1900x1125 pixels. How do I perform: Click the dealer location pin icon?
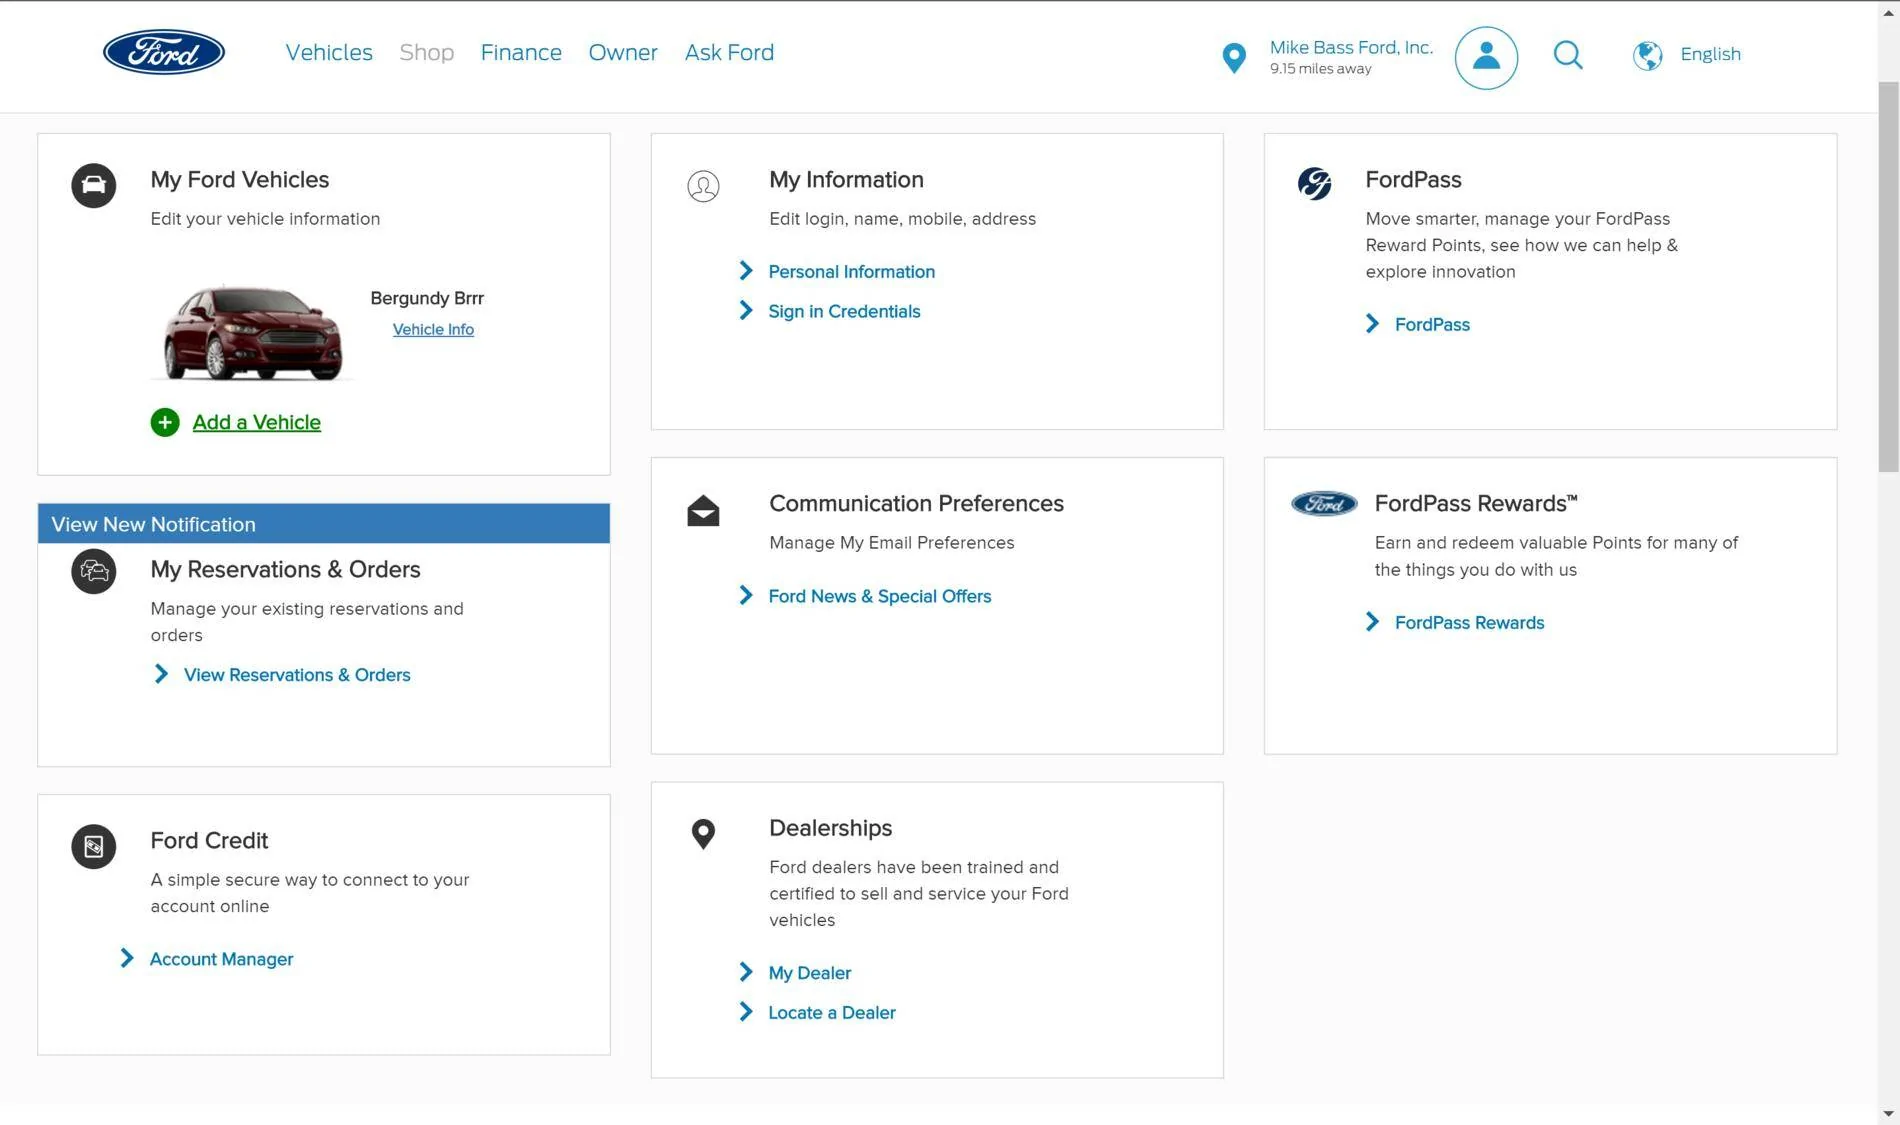coord(1234,58)
